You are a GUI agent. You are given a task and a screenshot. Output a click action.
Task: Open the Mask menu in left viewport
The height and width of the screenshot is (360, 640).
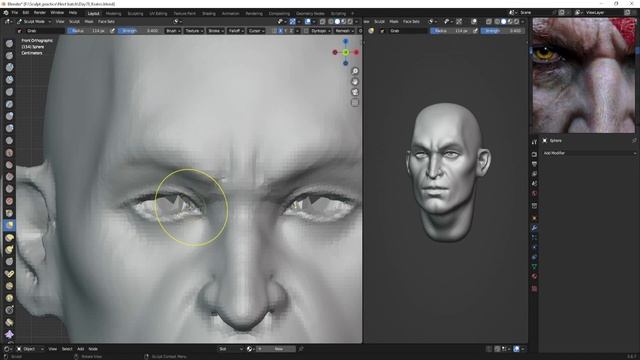[x=89, y=21]
